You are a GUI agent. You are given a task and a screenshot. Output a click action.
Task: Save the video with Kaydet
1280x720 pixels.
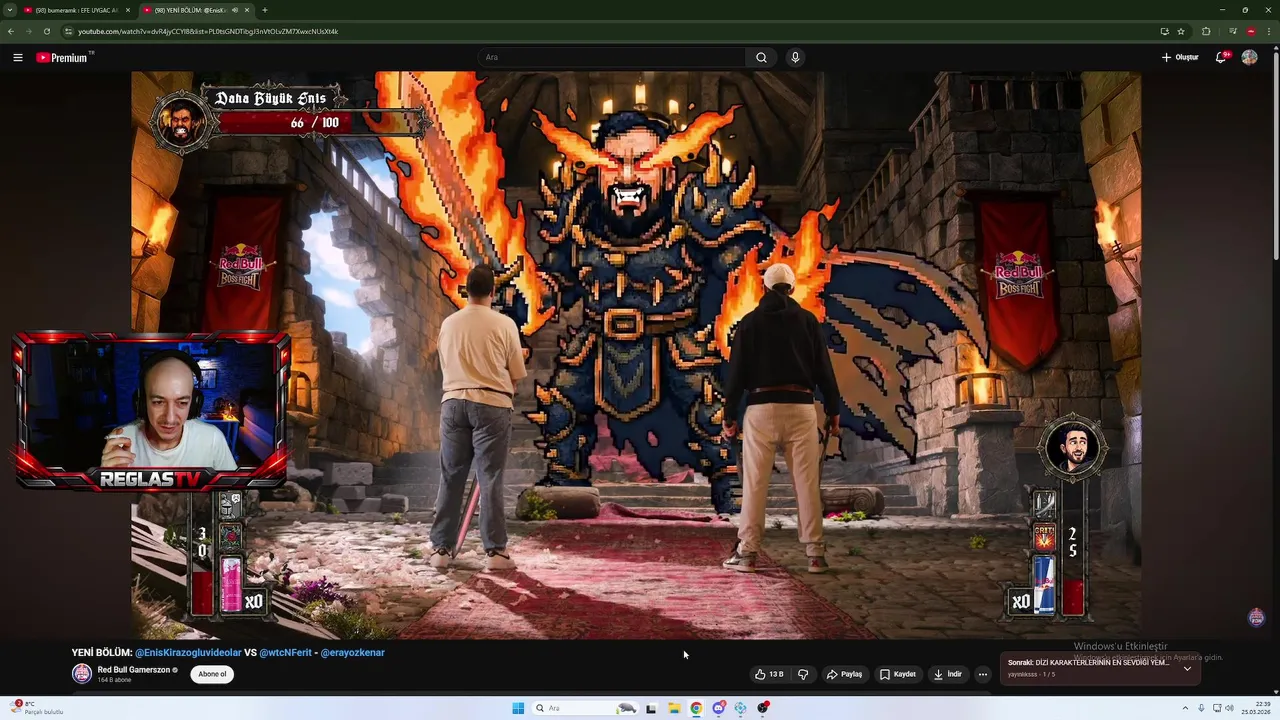pos(897,674)
